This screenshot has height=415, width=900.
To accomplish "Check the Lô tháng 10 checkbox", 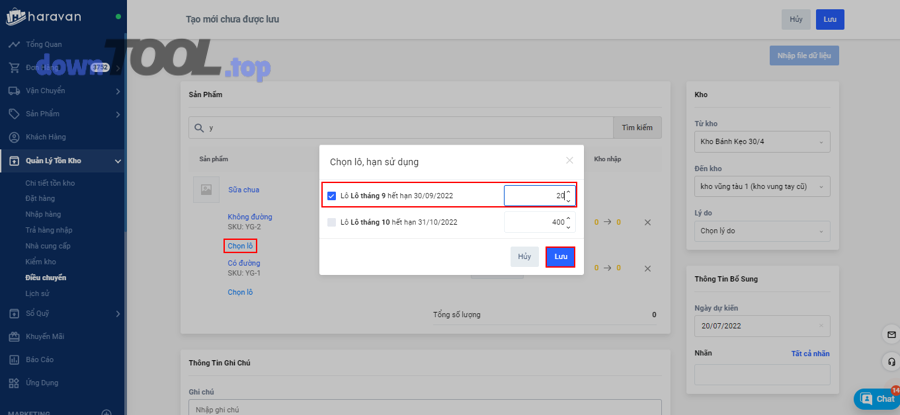I will 332,222.
